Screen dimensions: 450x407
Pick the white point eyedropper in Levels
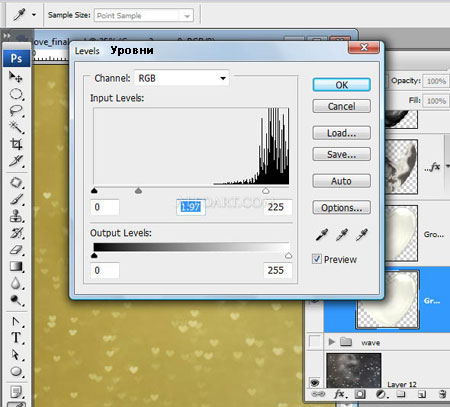362,235
